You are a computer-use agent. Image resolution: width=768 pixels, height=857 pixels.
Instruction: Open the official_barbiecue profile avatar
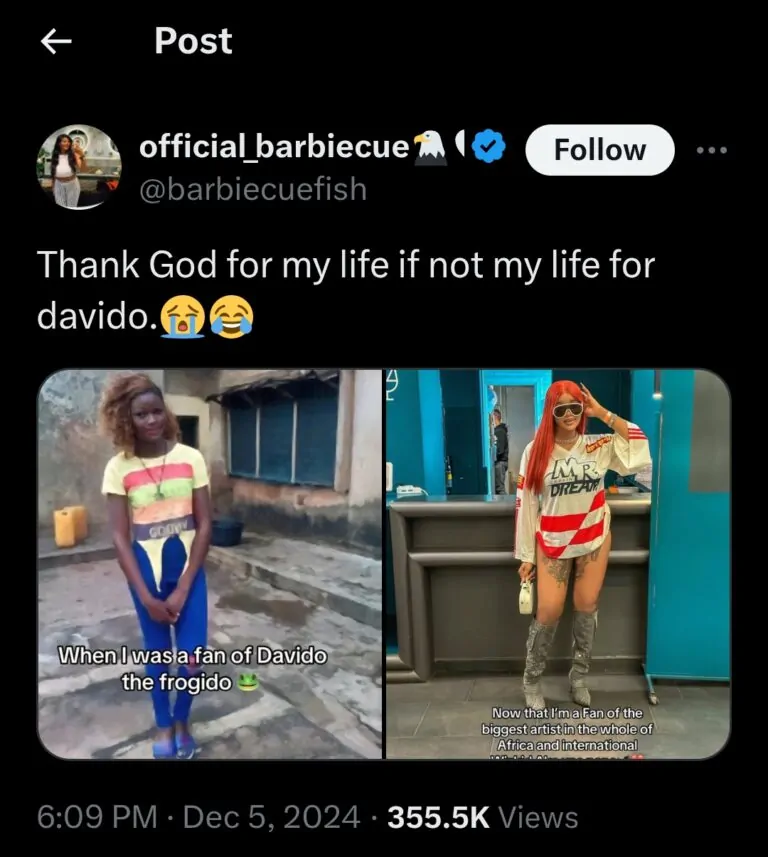pyautogui.click(x=79, y=166)
